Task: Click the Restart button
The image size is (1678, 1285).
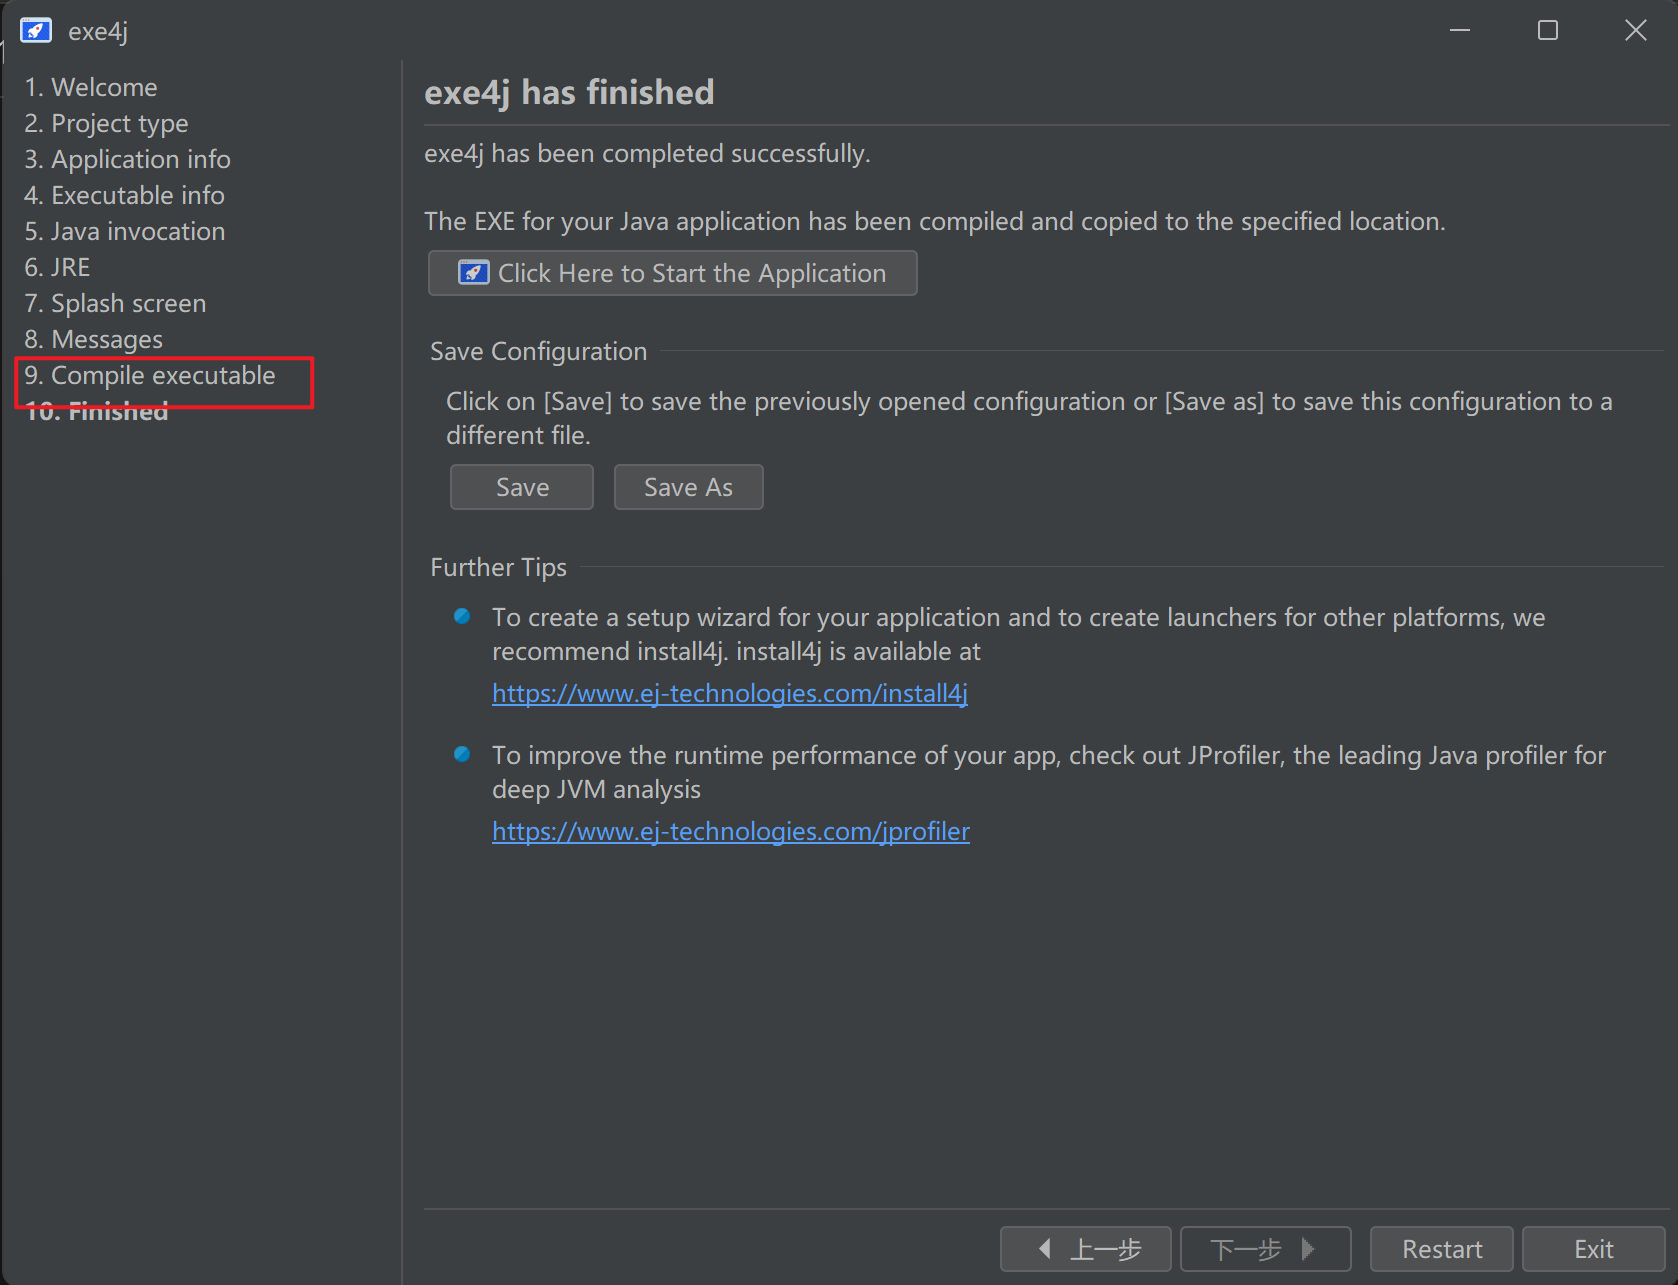Action: click(1441, 1249)
